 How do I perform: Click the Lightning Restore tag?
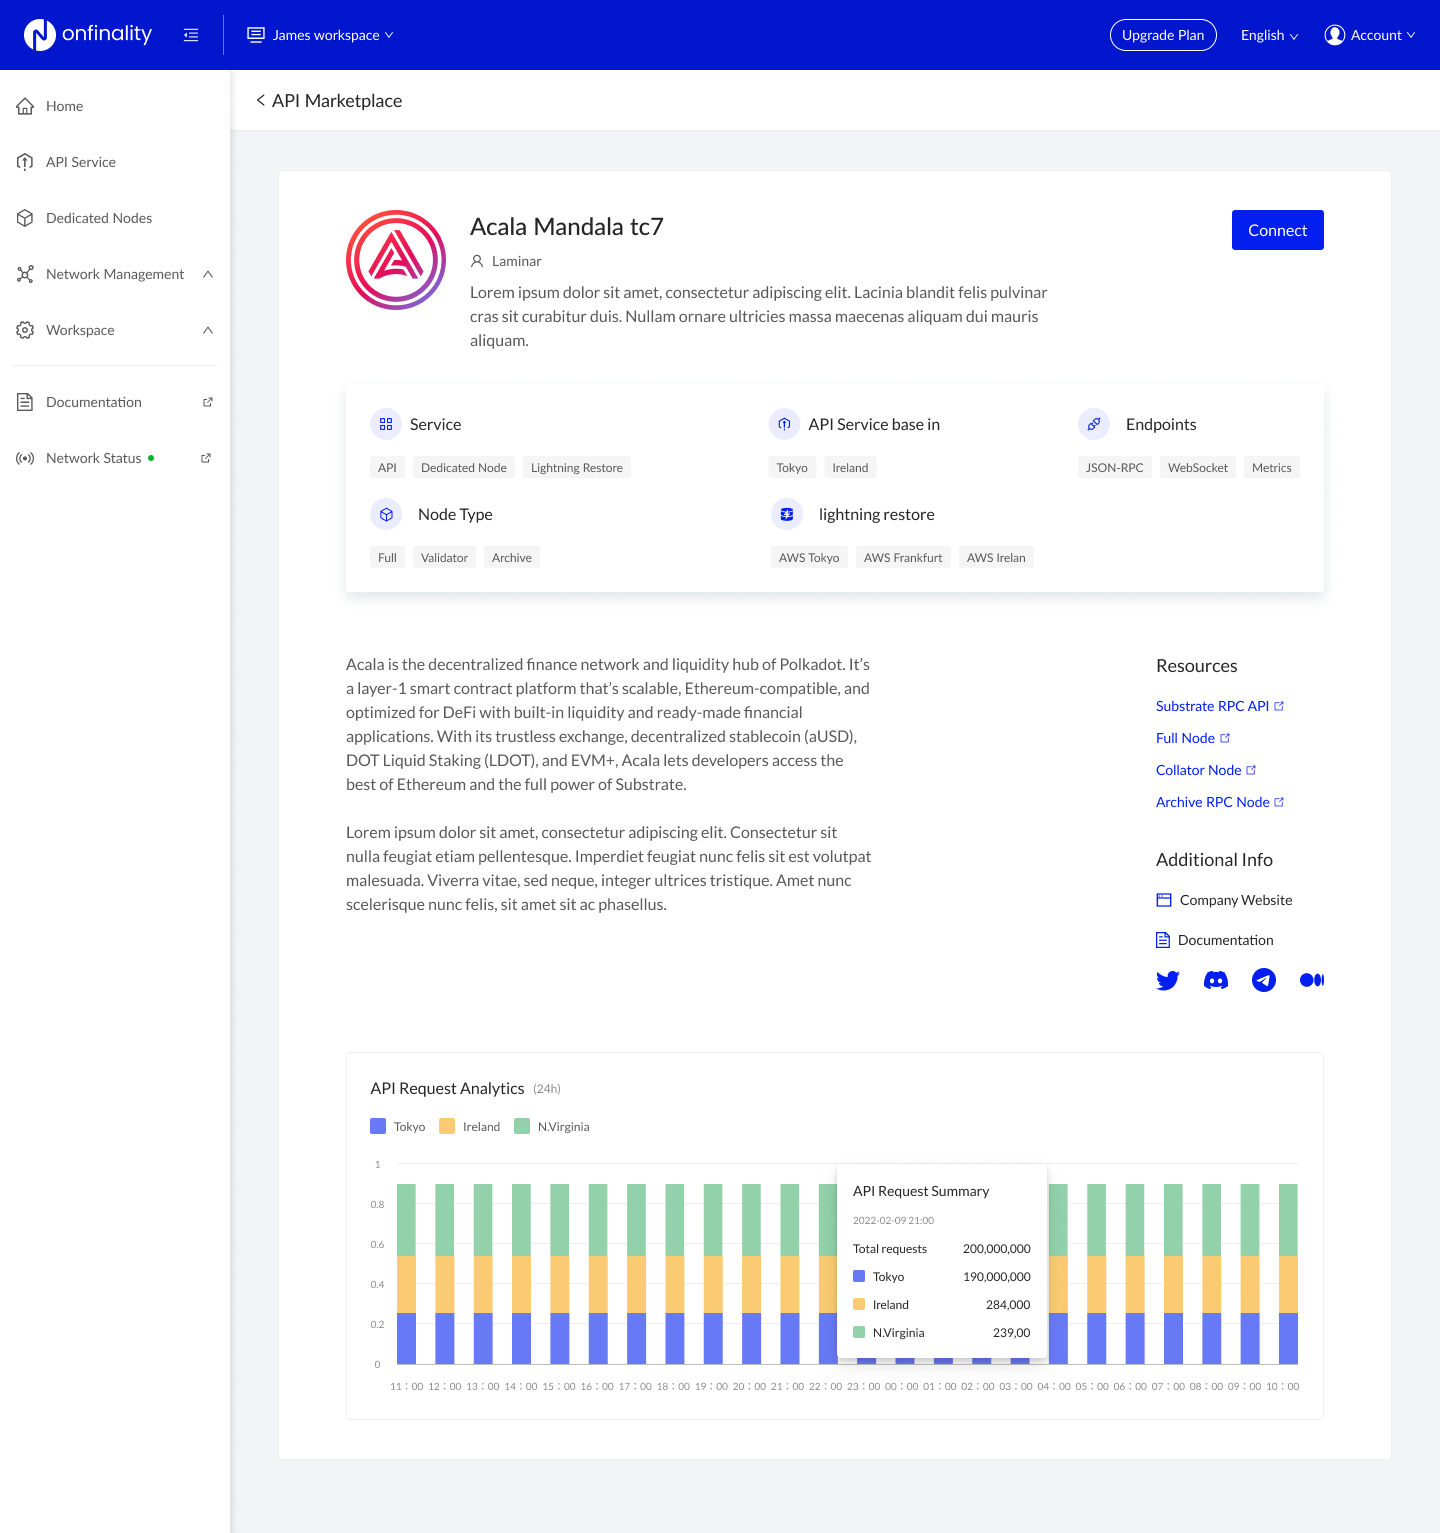click(x=577, y=467)
